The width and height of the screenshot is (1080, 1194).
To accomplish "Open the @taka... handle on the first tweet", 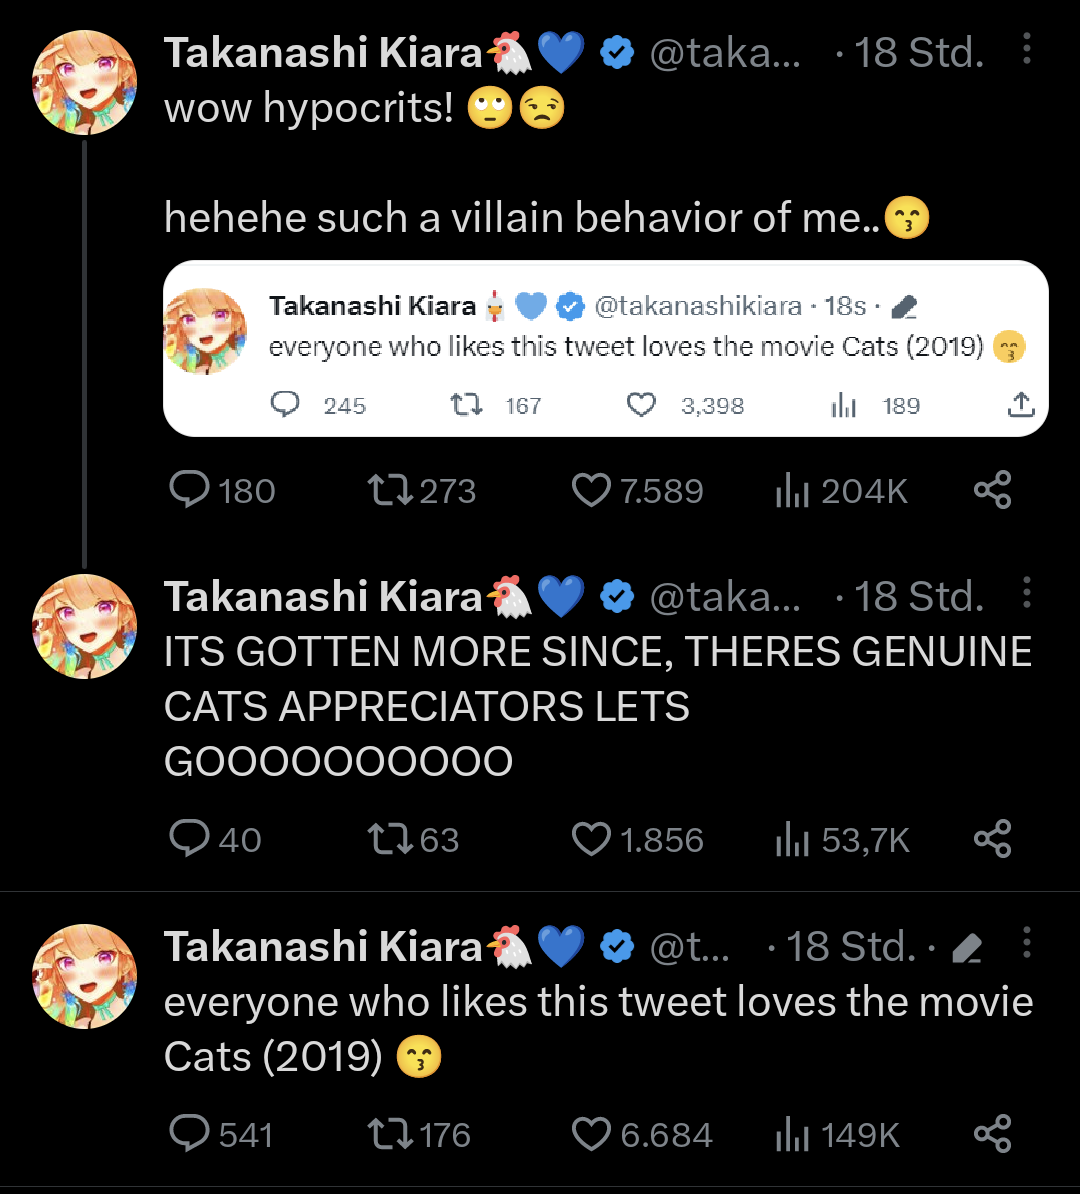I will pos(725,53).
